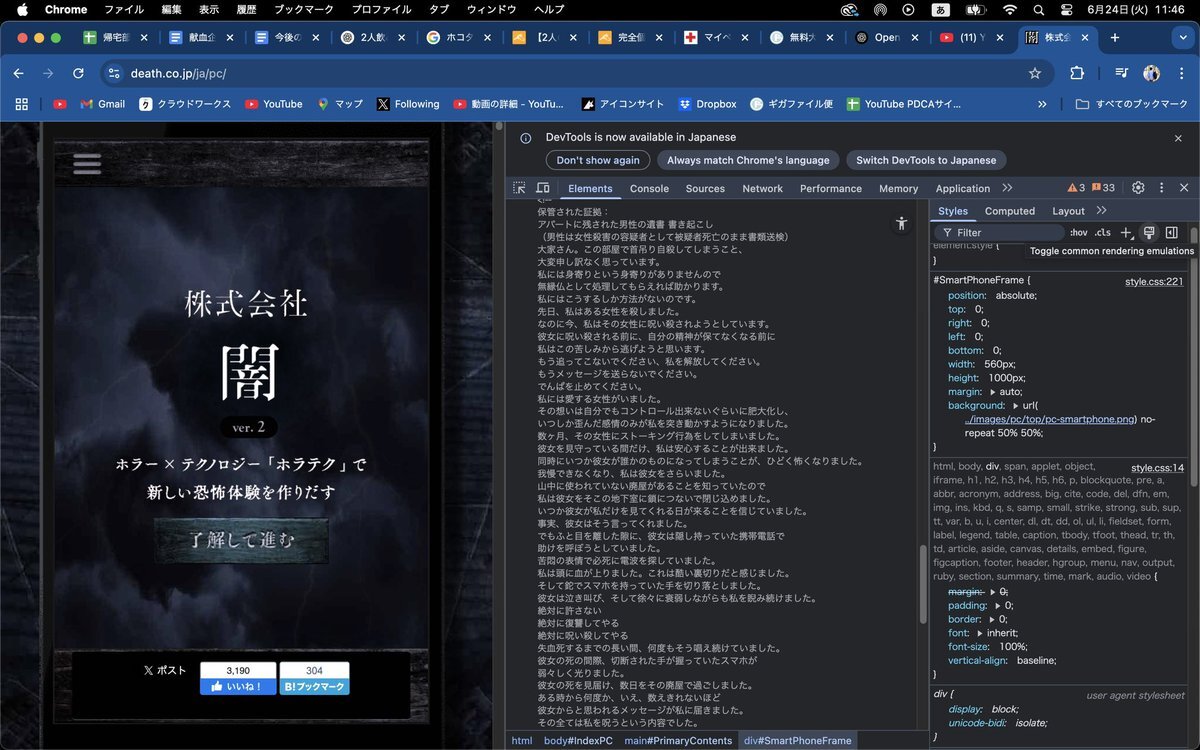Open DevTools three-dot customize menu
This screenshot has height=750, width=1200.
pos(1161,188)
